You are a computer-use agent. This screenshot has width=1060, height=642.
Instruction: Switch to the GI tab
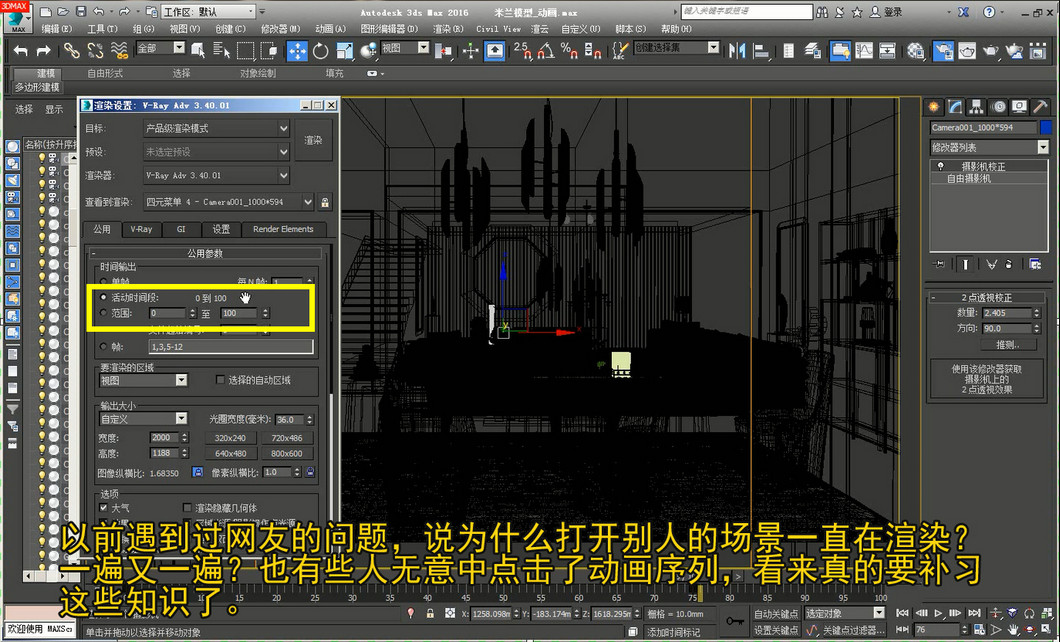(180, 229)
